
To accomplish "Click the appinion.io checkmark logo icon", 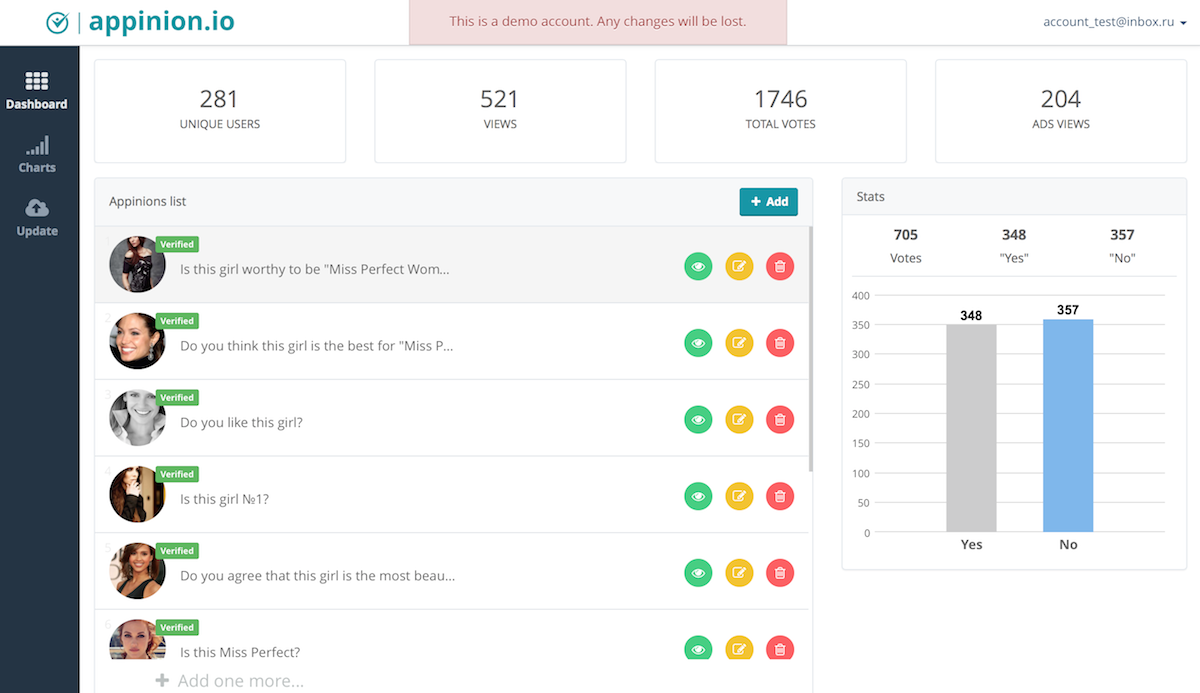I will point(58,22).
